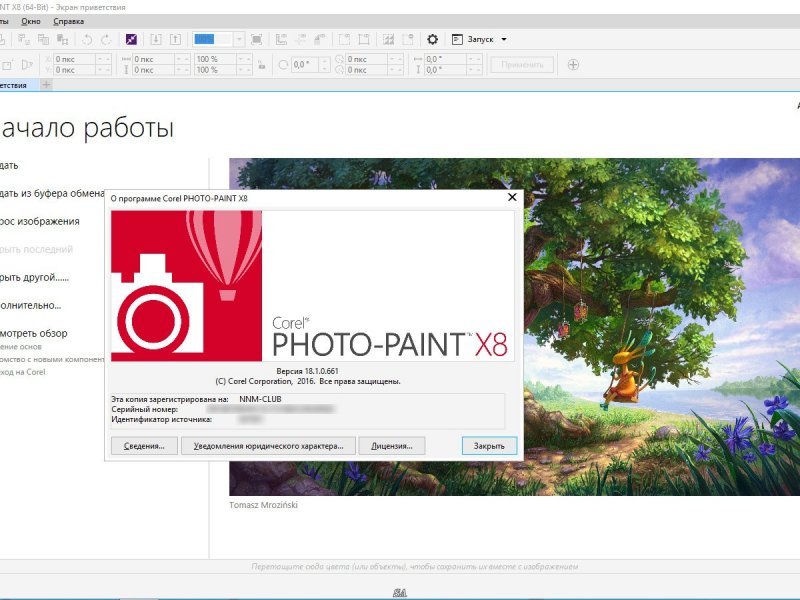Click the basics link ending 'ение основ'
The image size is (800, 600).
click(x=21, y=346)
